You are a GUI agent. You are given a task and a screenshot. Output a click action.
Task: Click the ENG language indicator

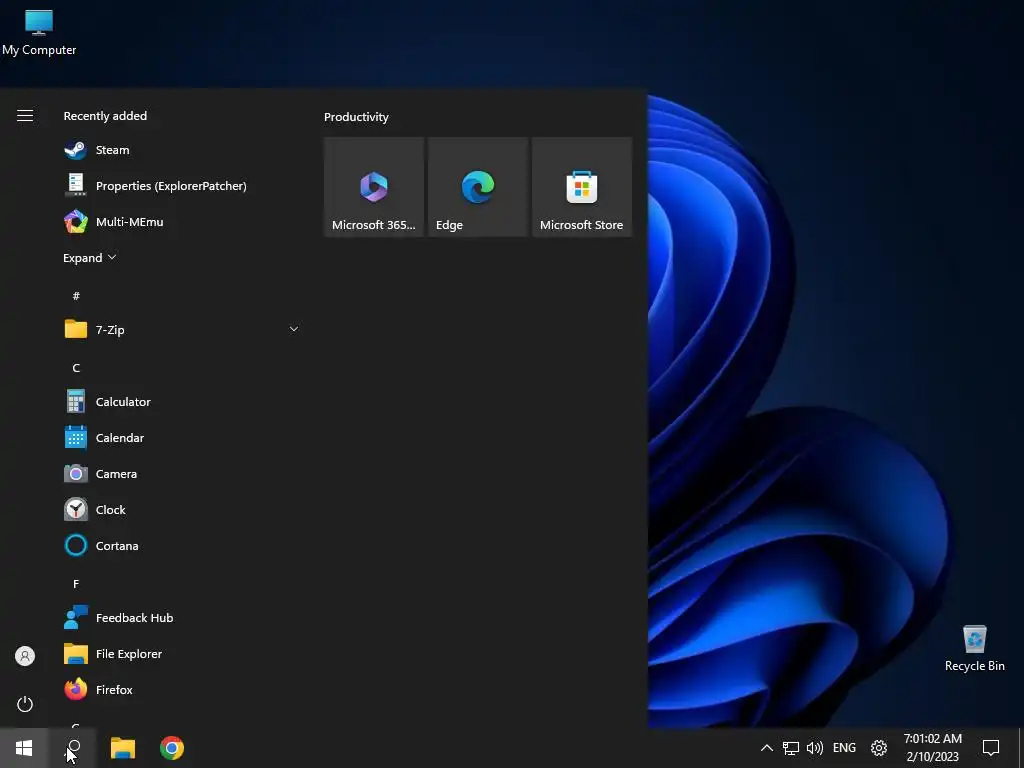point(844,748)
